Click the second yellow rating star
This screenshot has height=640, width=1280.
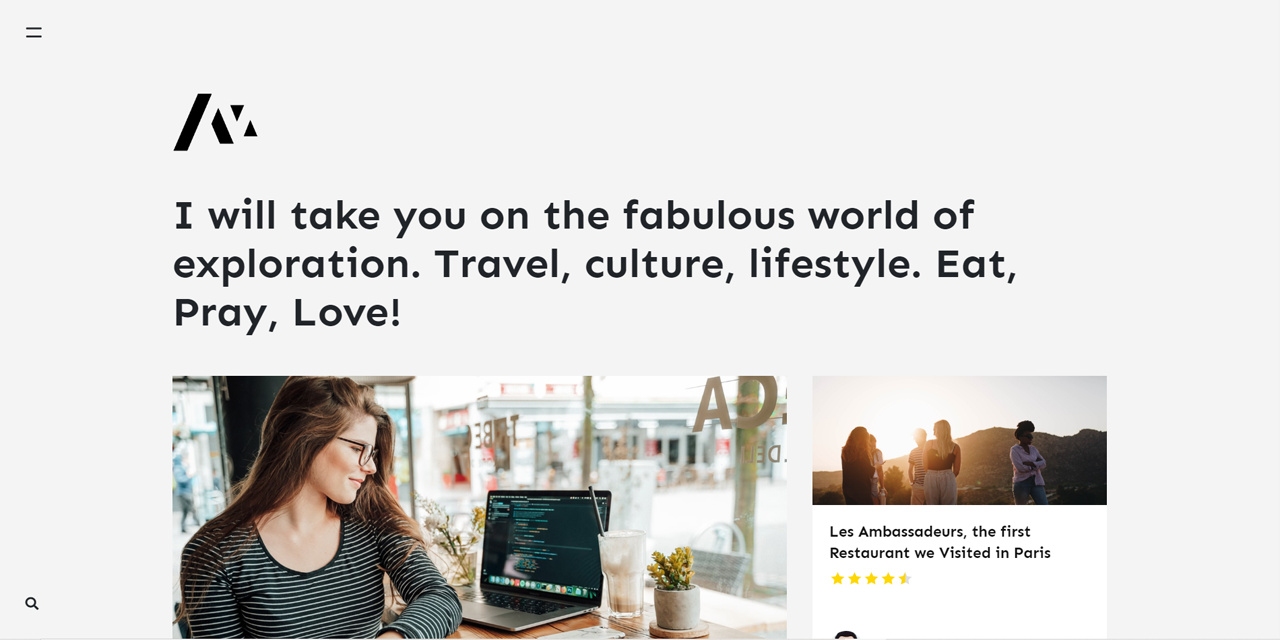tap(854, 578)
